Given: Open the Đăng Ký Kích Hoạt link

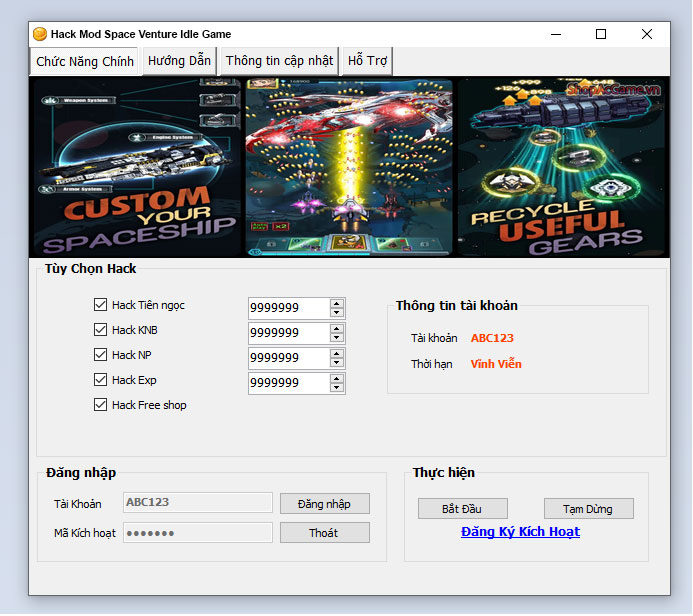Looking at the screenshot, I should pyautogui.click(x=520, y=532).
